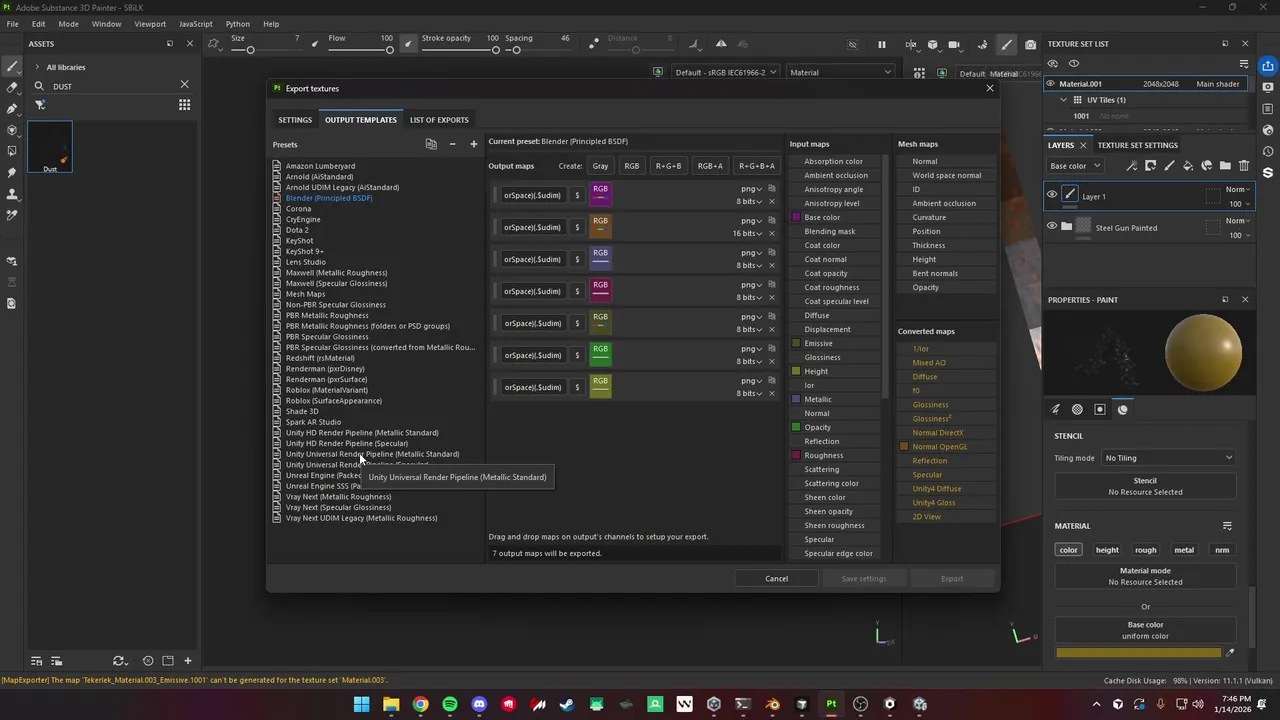Pick base color with the eyedropper icon
This screenshot has height=720, width=1280.
coord(1230,653)
